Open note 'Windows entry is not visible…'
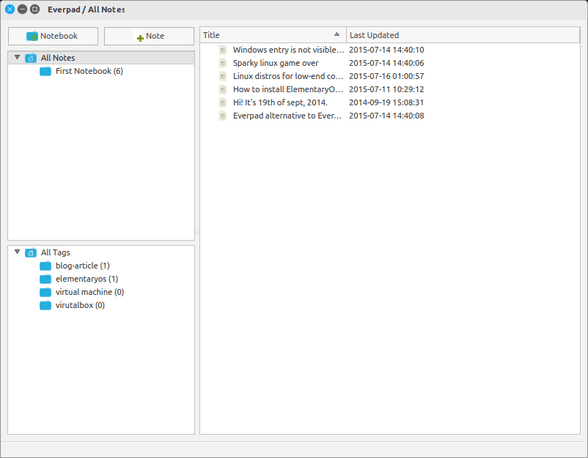588x458 pixels. tap(288, 50)
